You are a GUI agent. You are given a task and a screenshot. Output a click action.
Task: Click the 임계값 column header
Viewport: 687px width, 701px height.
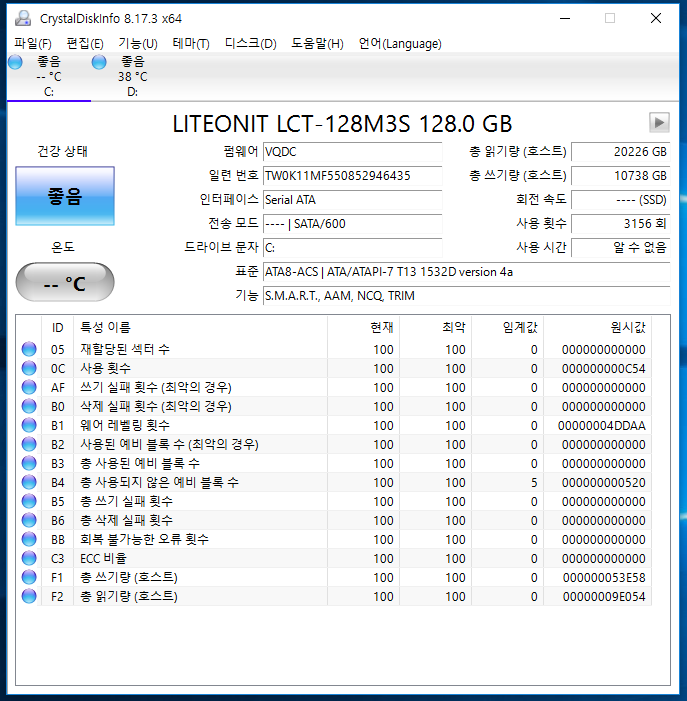(507, 328)
